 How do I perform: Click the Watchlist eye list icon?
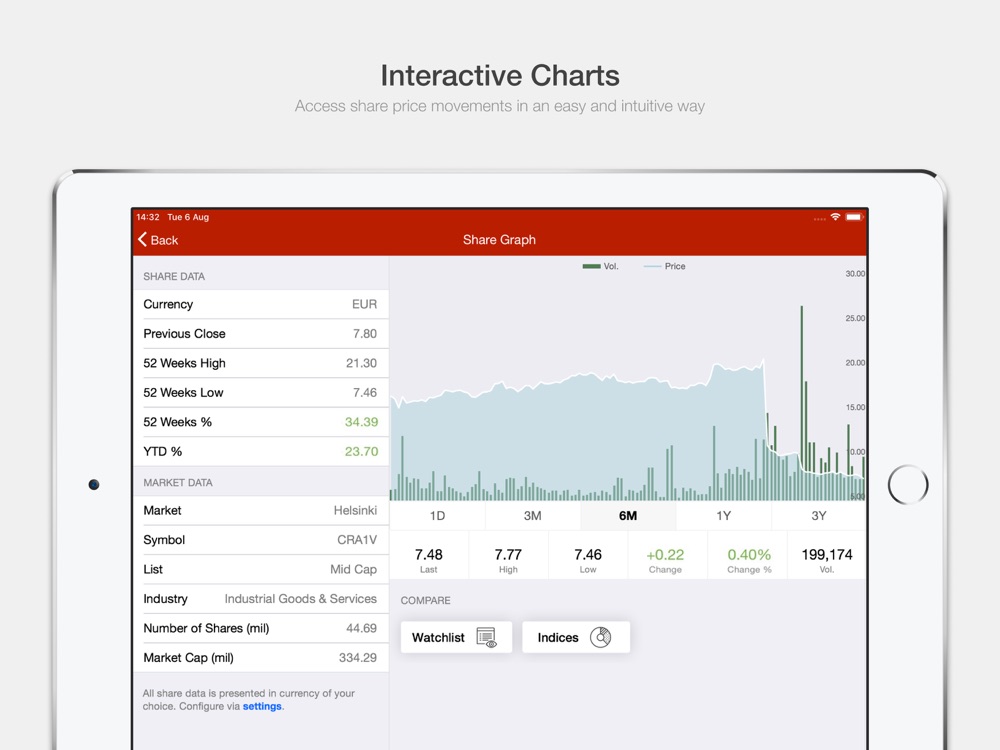point(486,637)
